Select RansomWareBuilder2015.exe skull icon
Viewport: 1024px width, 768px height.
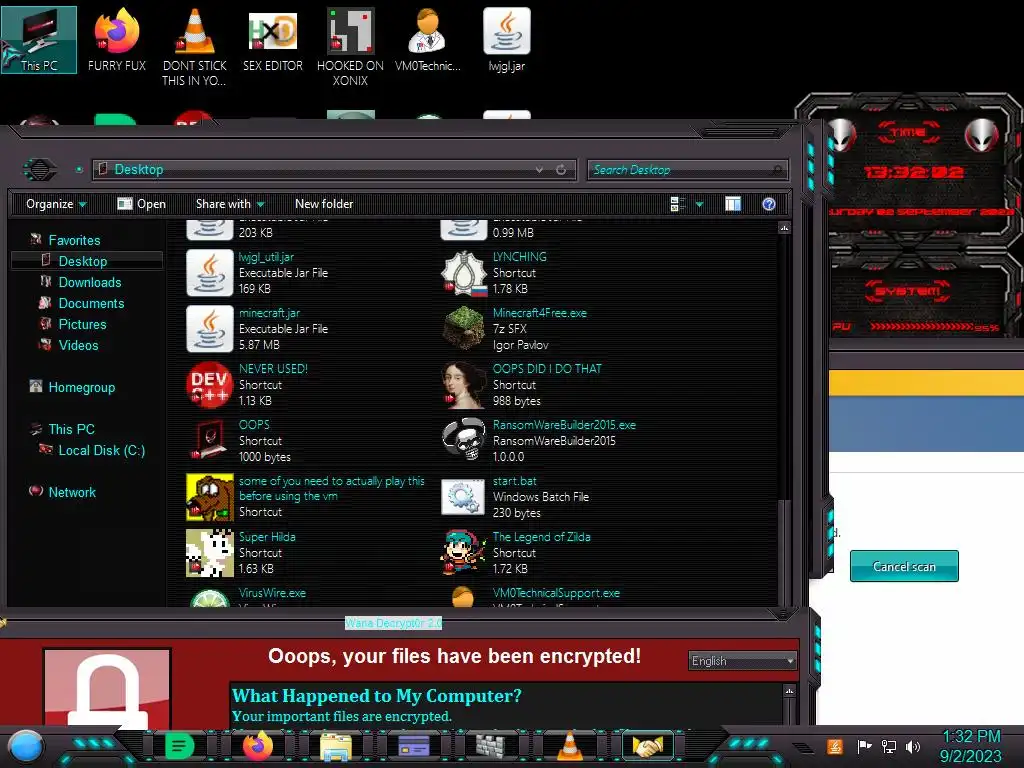[464, 441]
